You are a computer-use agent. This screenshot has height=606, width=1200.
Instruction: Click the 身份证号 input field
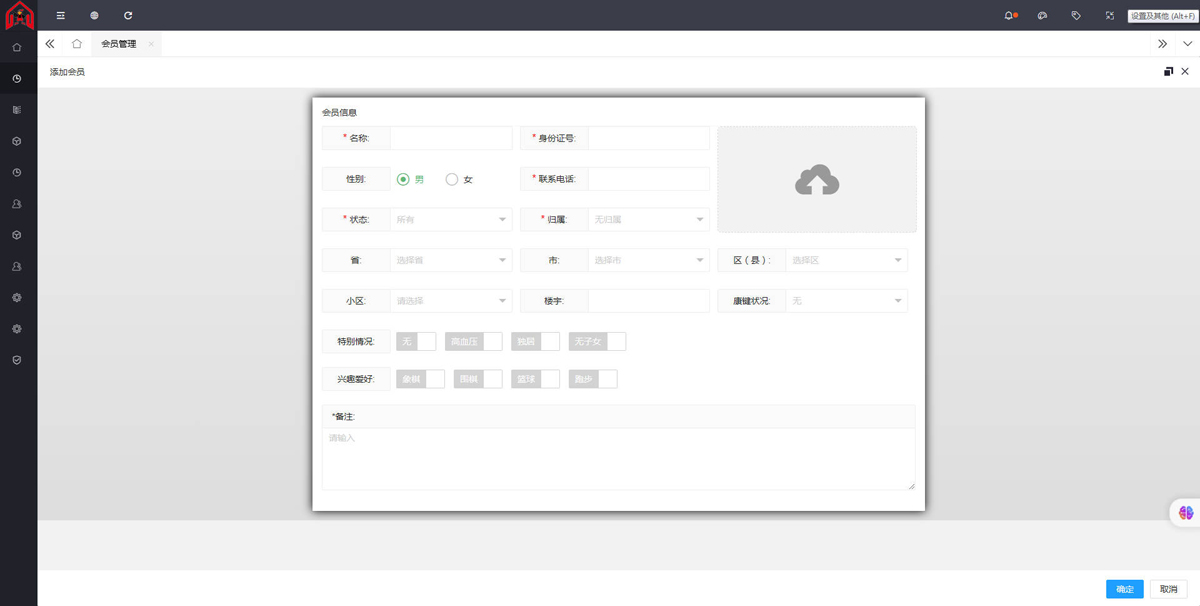(x=648, y=138)
